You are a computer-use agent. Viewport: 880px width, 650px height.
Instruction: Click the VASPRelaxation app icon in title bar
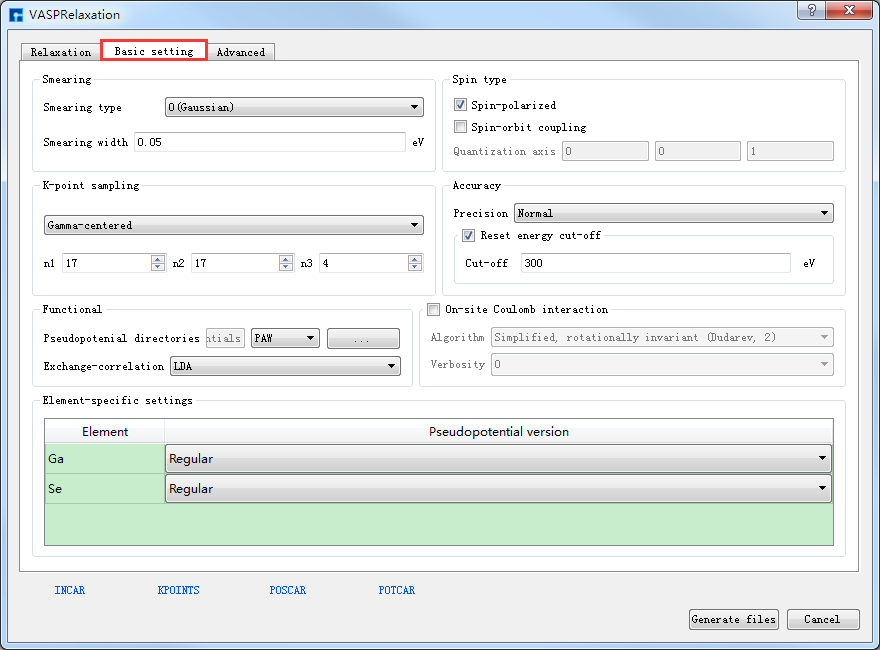(15, 15)
